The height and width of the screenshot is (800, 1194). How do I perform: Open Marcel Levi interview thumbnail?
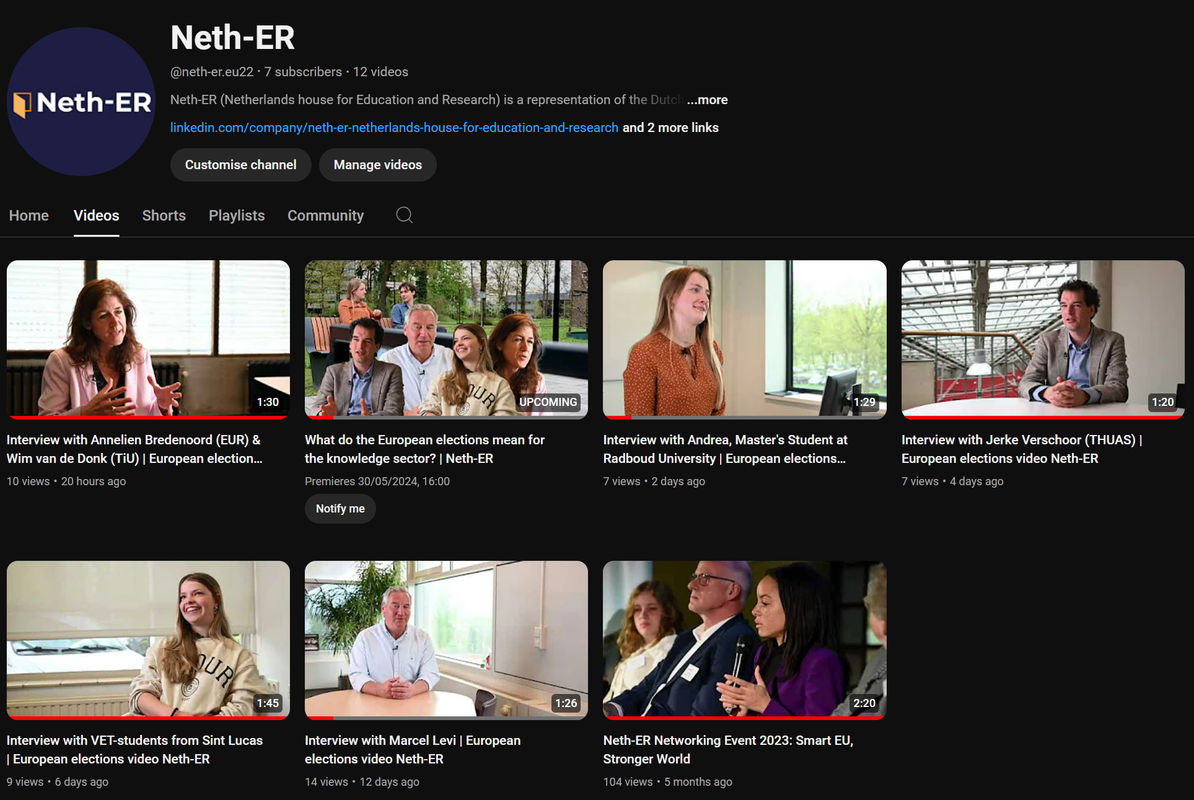tap(446, 640)
